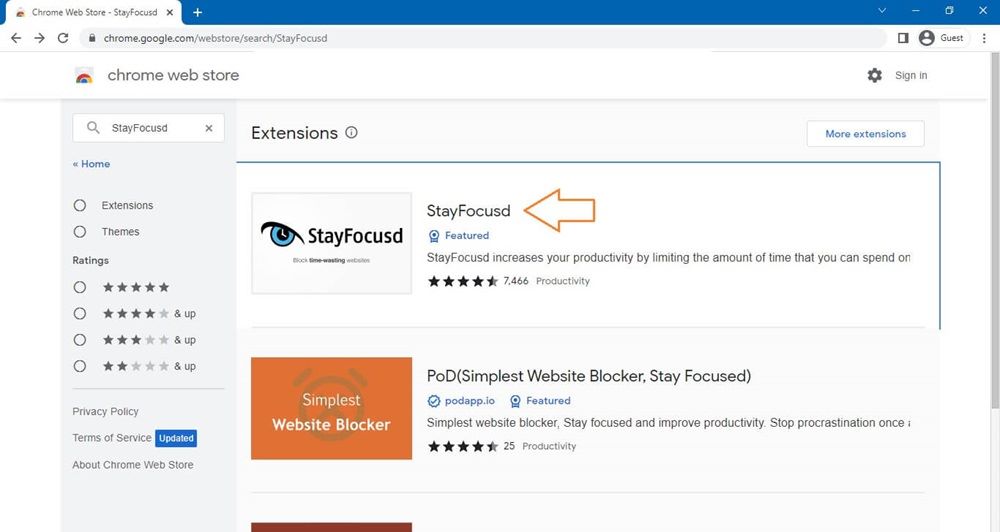The width and height of the screenshot is (1000, 532).
Task: Open the settings gear in web store header
Action: click(874, 75)
